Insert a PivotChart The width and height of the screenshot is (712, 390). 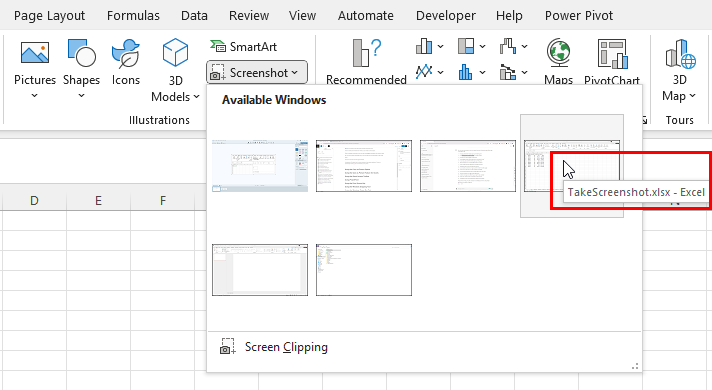tap(612, 62)
